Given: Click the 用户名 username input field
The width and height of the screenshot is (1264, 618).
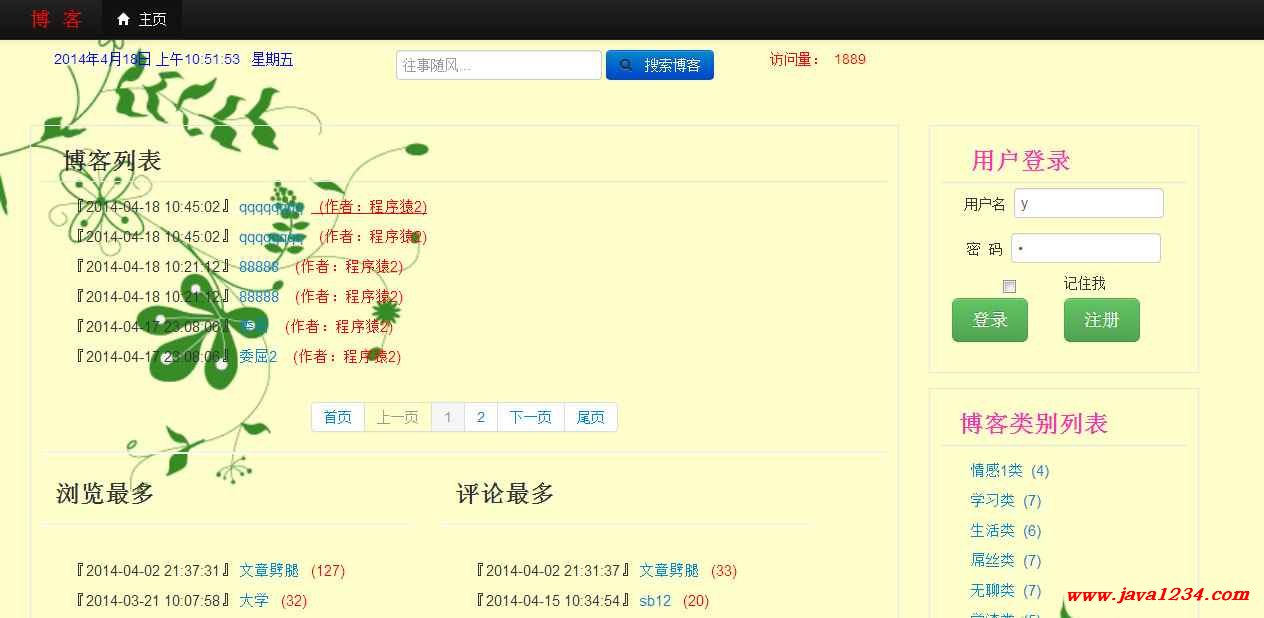Looking at the screenshot, I should coord(1088,203).
